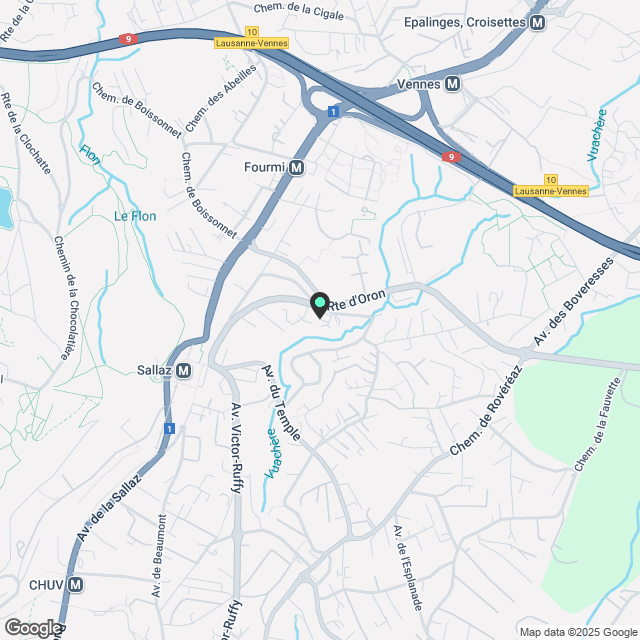The image size is (640, 640).
Task: Click the Vennes metro station icon
Action: coord(453,84)
